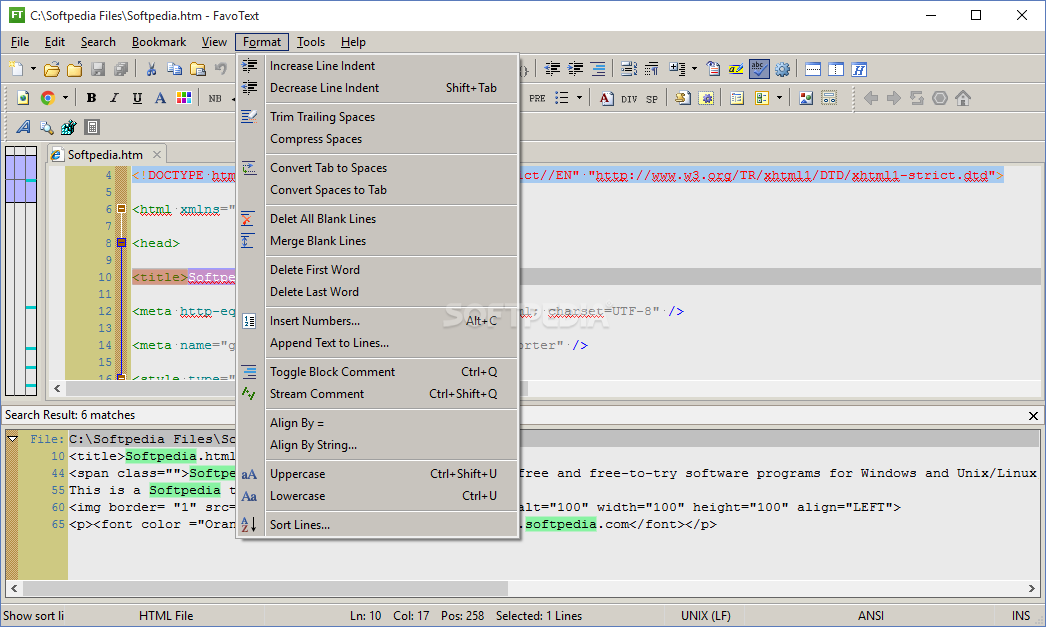Image resolution: width=1046 pixels, height=627 pixels.
Task: Change UNIX (LF) line ending in status bar
Action: (705, 616)
